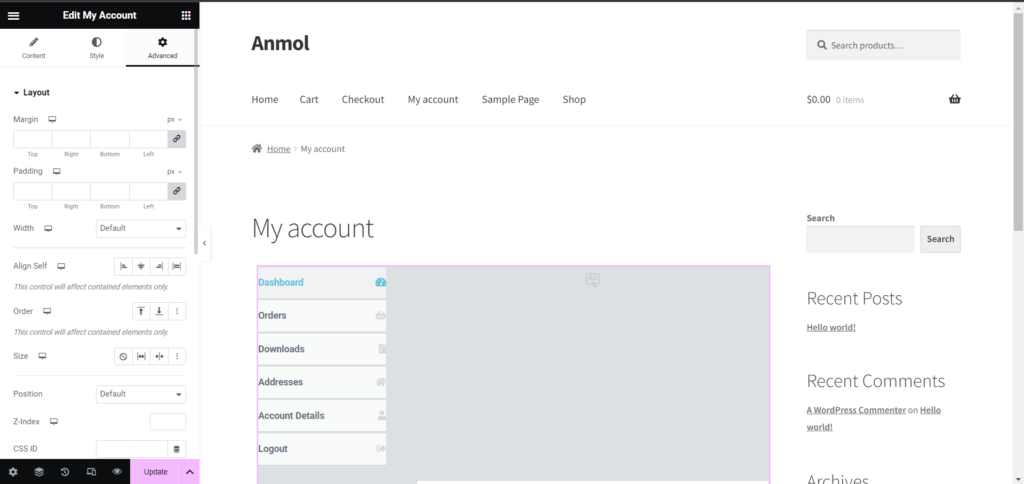Open the History icon
The width and height of the screenshot is (1024, 484).
pyautogui.click(x=65, y=472)
